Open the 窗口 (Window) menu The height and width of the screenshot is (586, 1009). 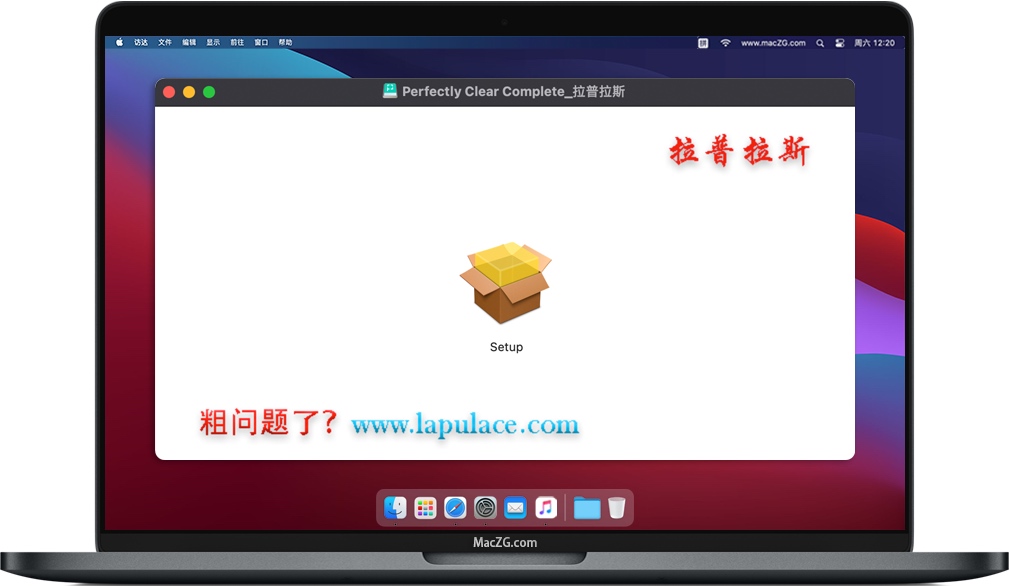pos(261,43)
